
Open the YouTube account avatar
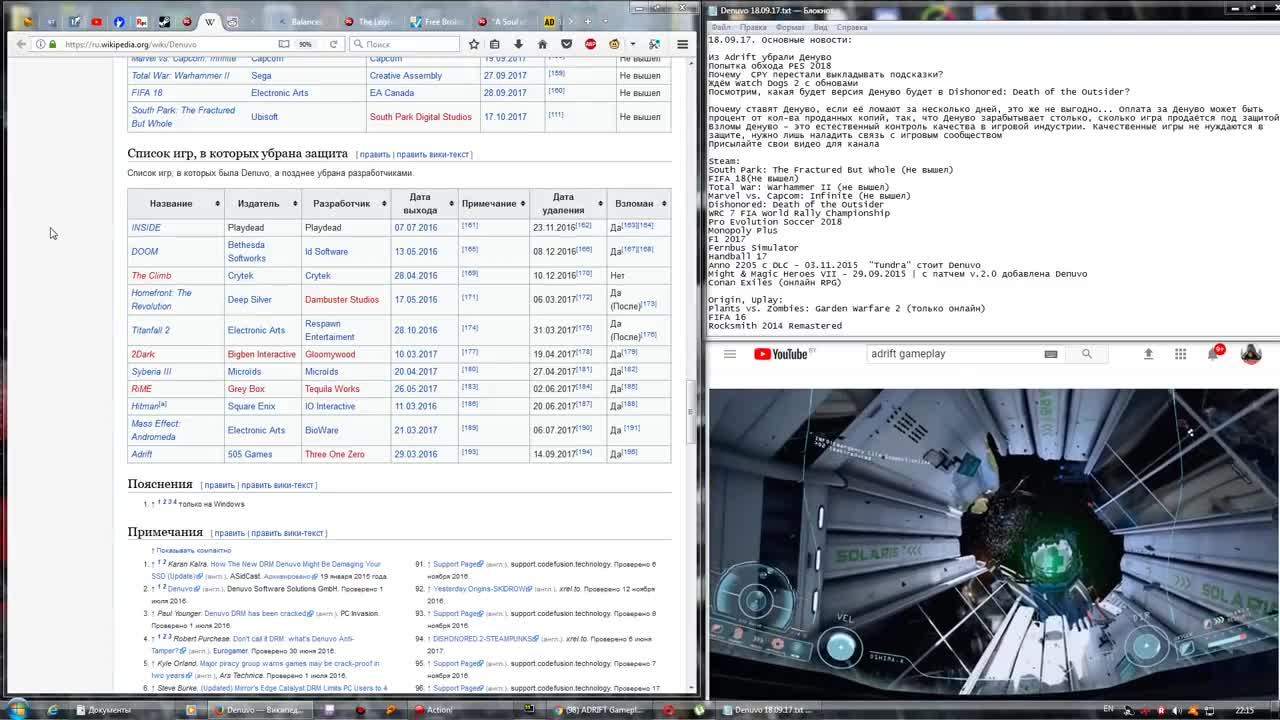pyautogui.click(x=1251, y=354)
